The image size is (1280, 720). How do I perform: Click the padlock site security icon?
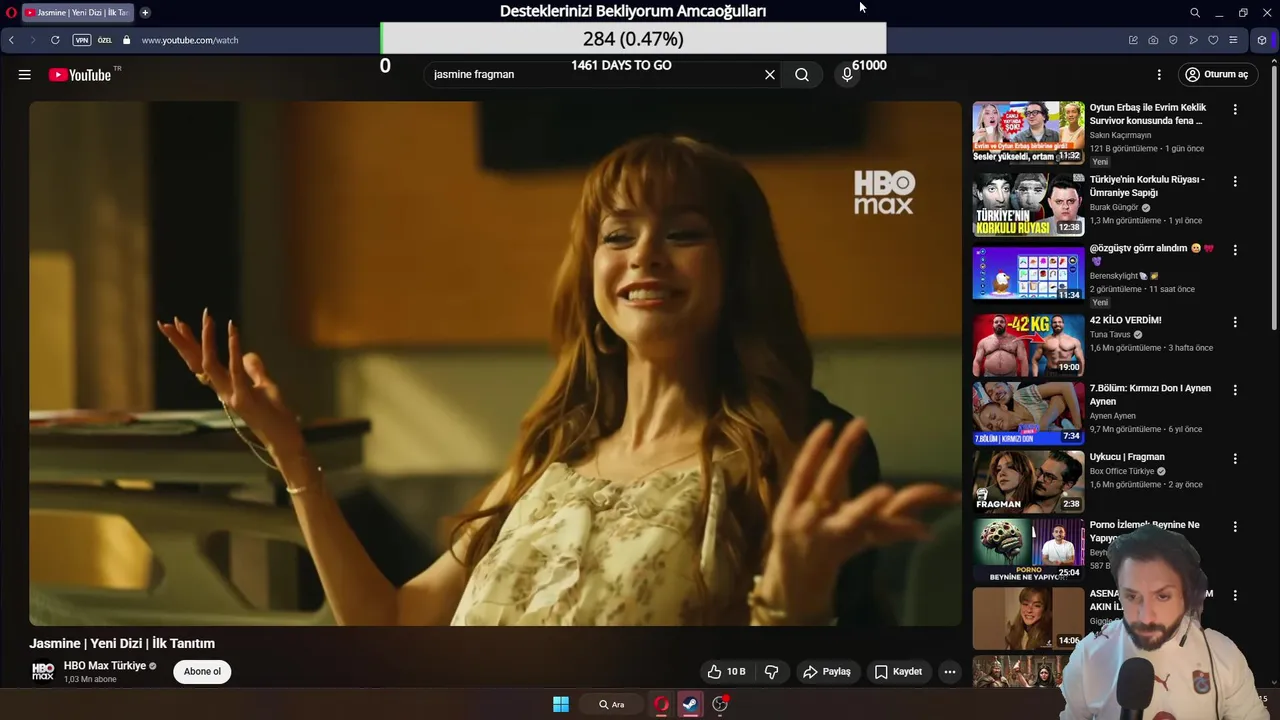point(126,40)
